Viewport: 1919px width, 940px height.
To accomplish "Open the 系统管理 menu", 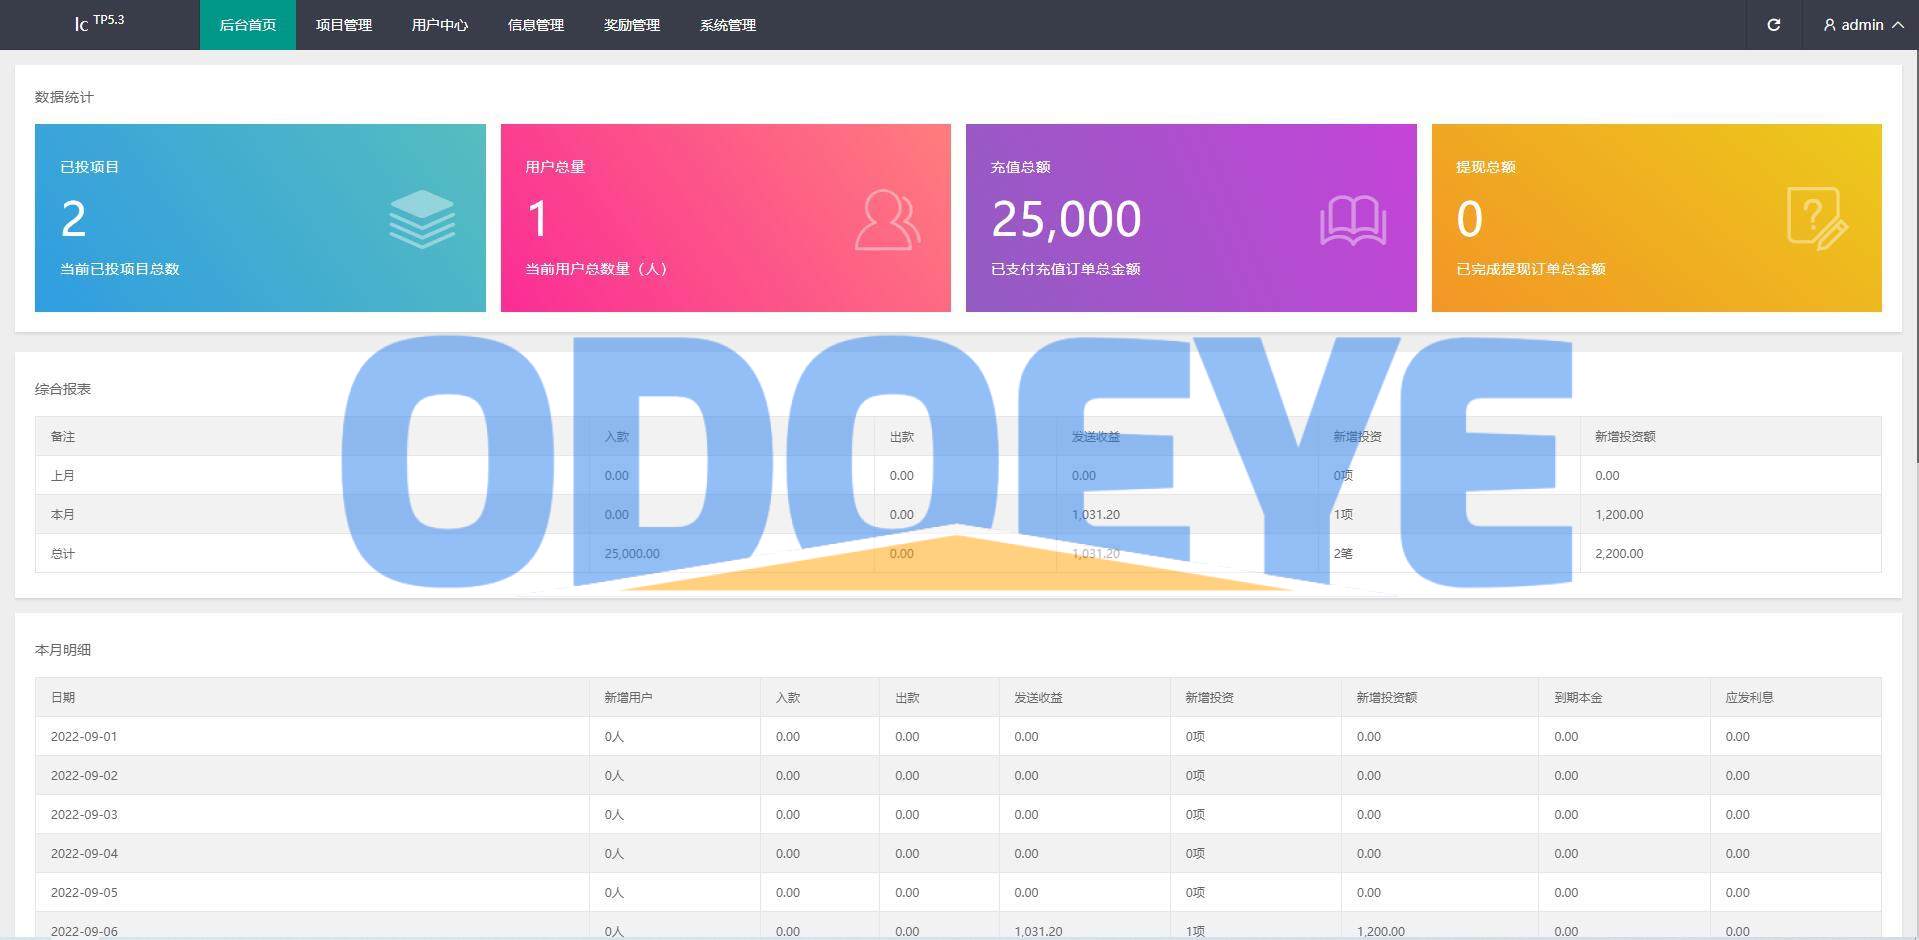I will [x=728, y=25].
